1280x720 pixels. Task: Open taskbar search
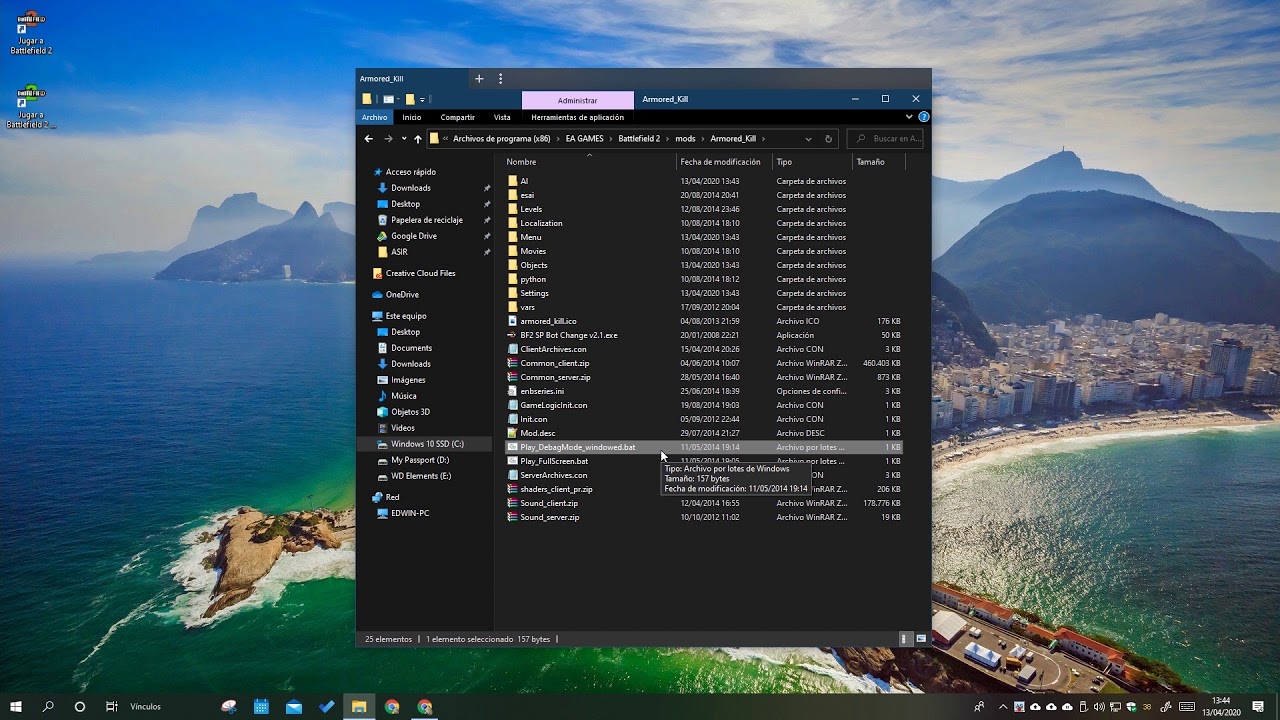(48, 706)
